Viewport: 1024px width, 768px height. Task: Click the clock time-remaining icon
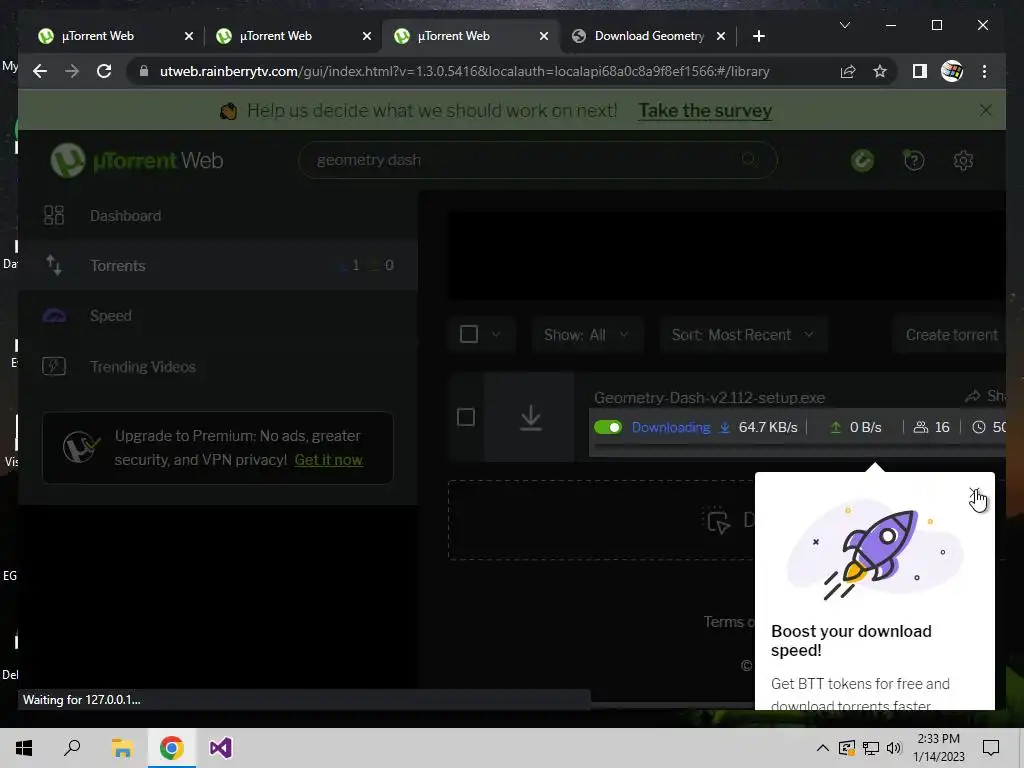pos(978,427)
